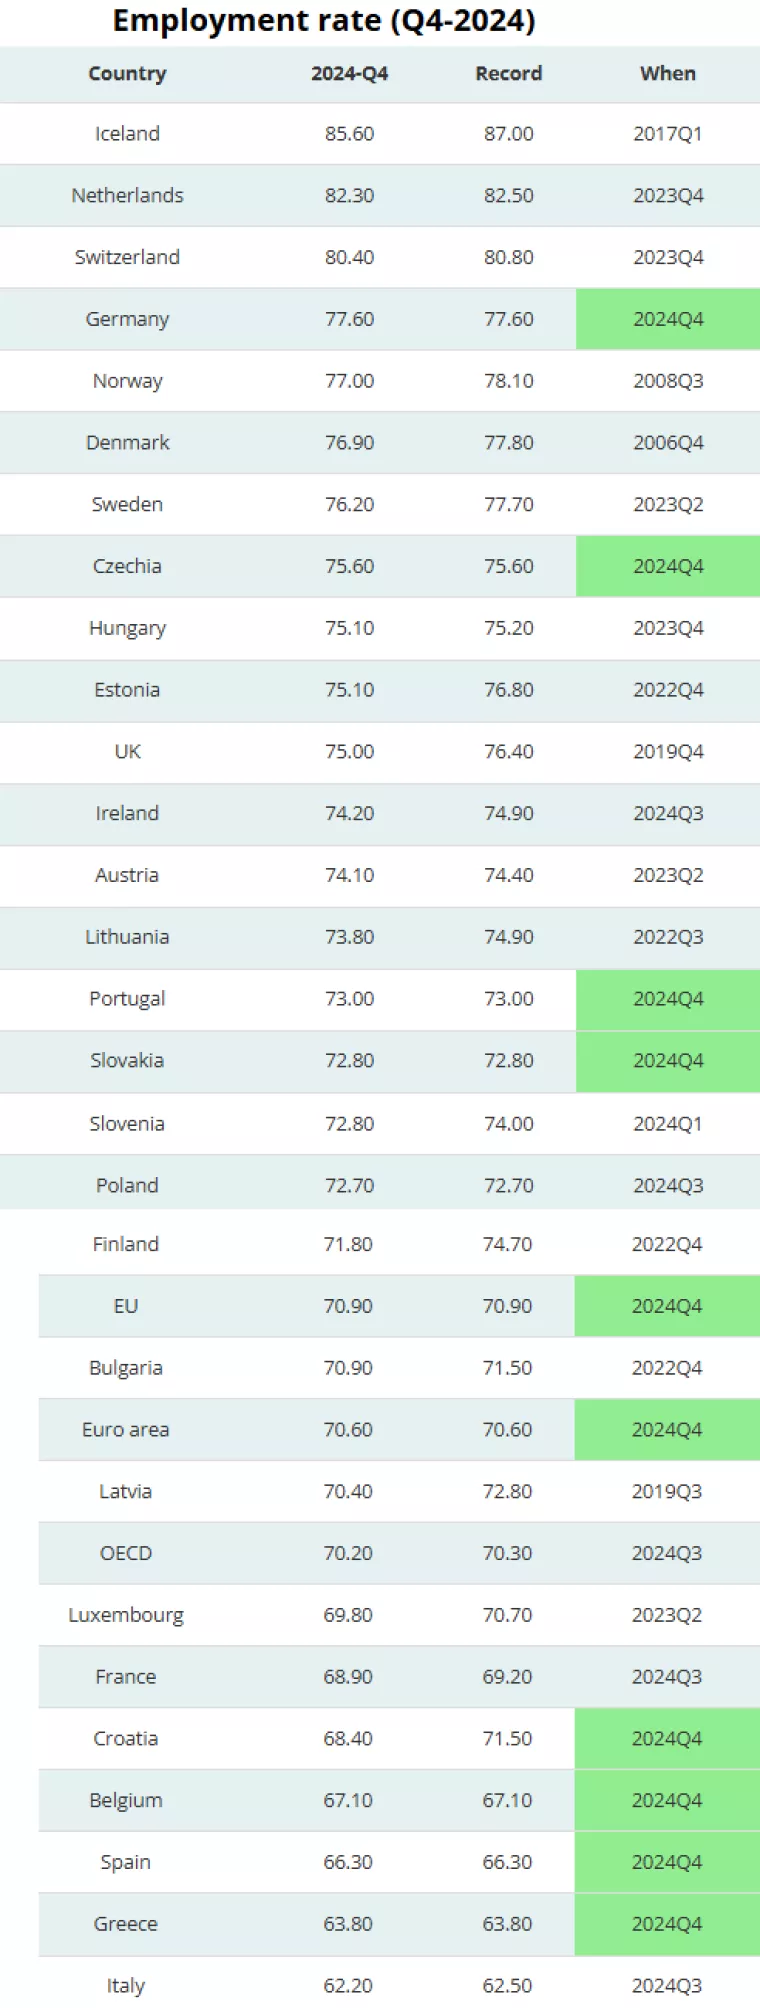Click the green cell in the EU row

click(x=666, y=1306)
